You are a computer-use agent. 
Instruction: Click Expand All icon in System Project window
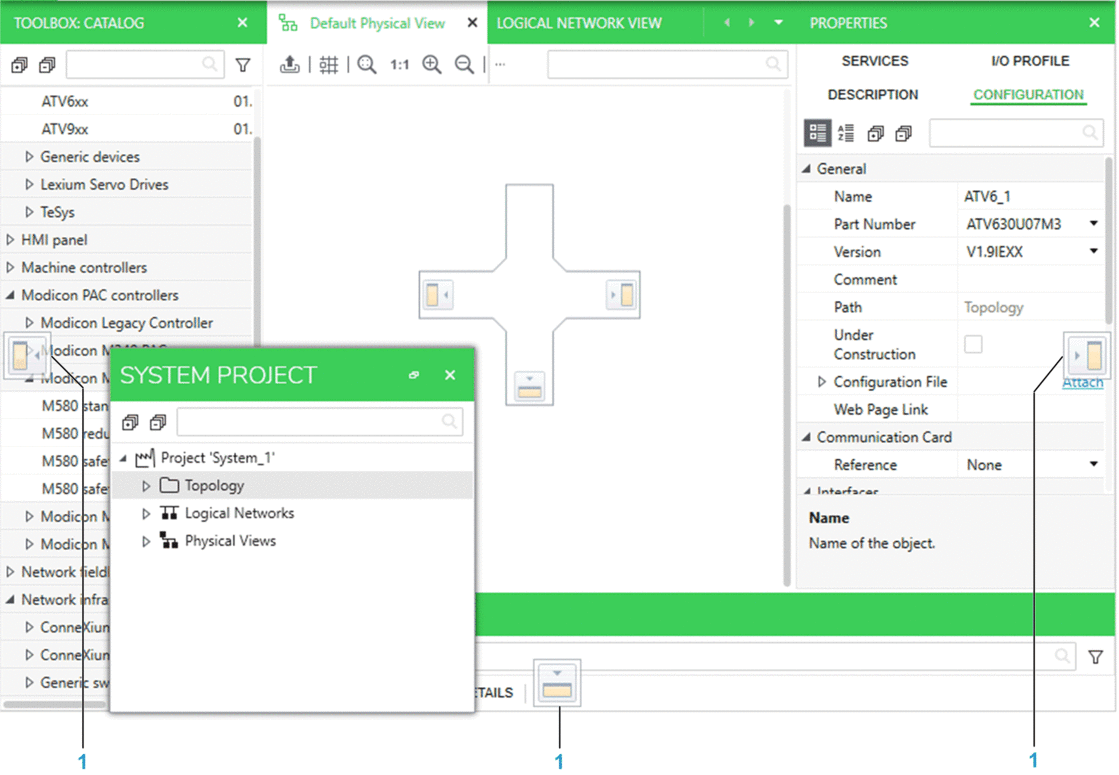130,422
